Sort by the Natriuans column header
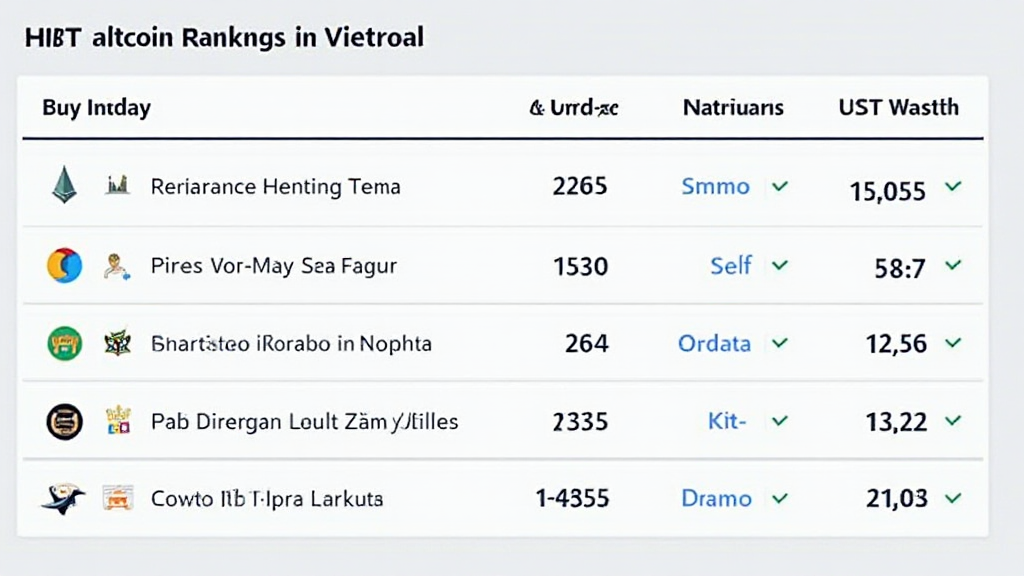Image resolution: width=1024 pixels, height=576 pixels. (x=733, y=107)
